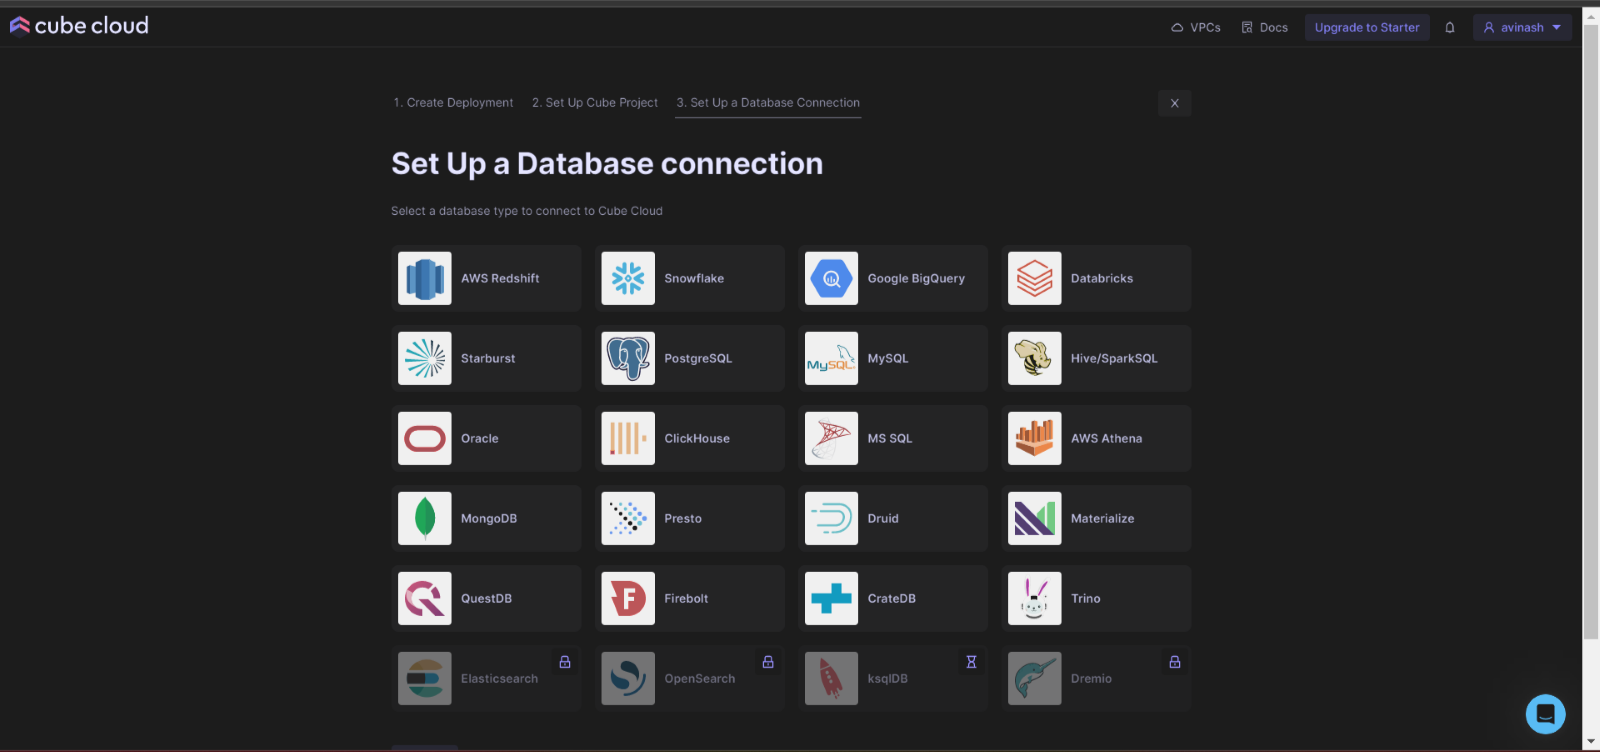Open the Docs link
The image size is (1600, 752).
click(x=1265, y=28)
